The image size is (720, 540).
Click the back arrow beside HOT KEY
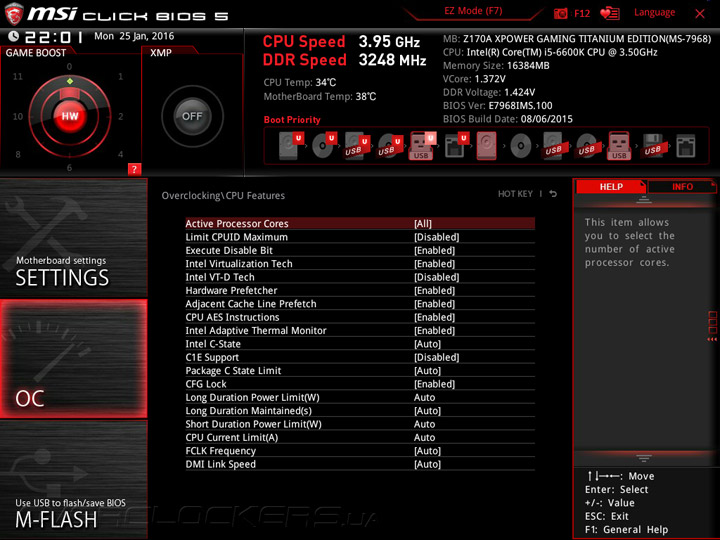pyautogui.click(x=553, y=194)
